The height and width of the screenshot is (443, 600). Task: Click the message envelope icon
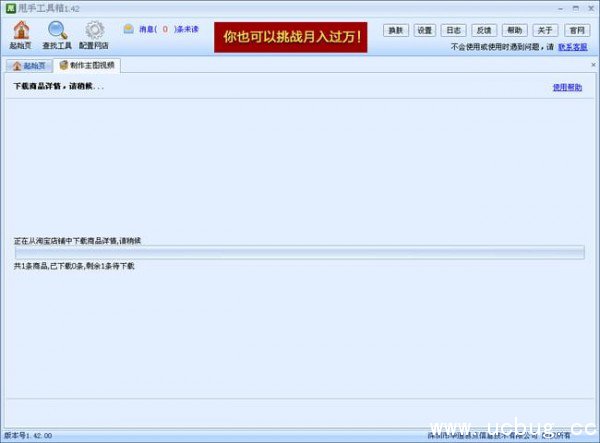coord(129,29)
